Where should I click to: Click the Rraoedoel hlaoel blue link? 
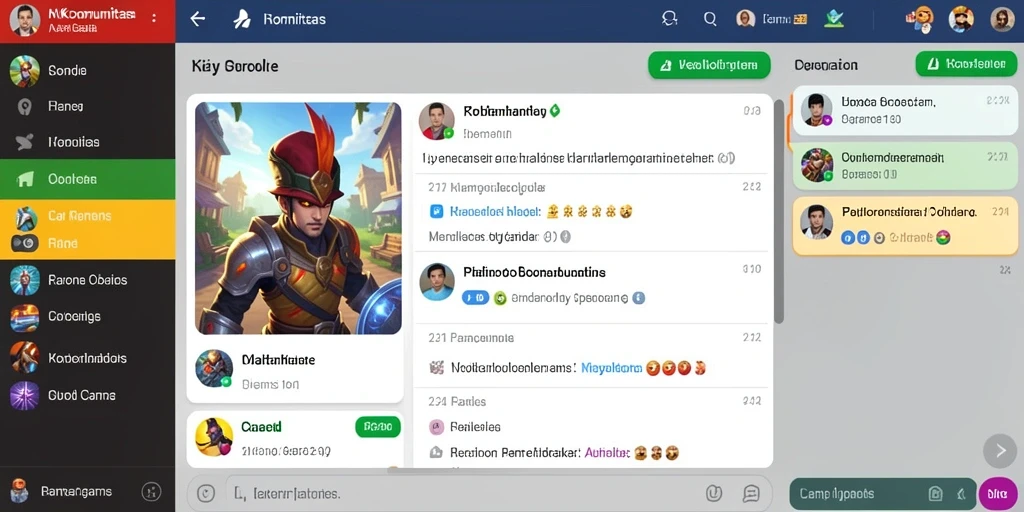(496, 212)
